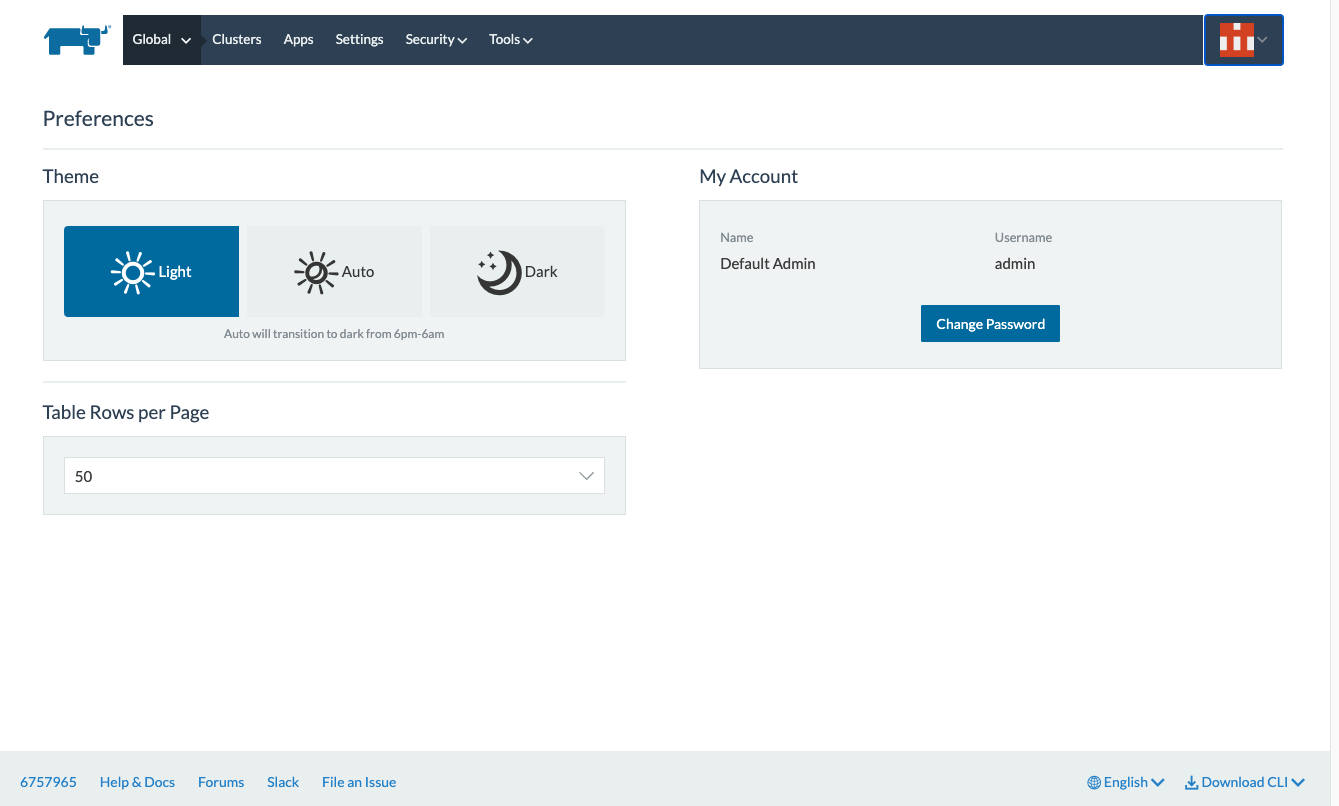The height and width of the screenshot is (806, 1339).
Task: Open the Slack community link
Action: click(x=282, y=782)
